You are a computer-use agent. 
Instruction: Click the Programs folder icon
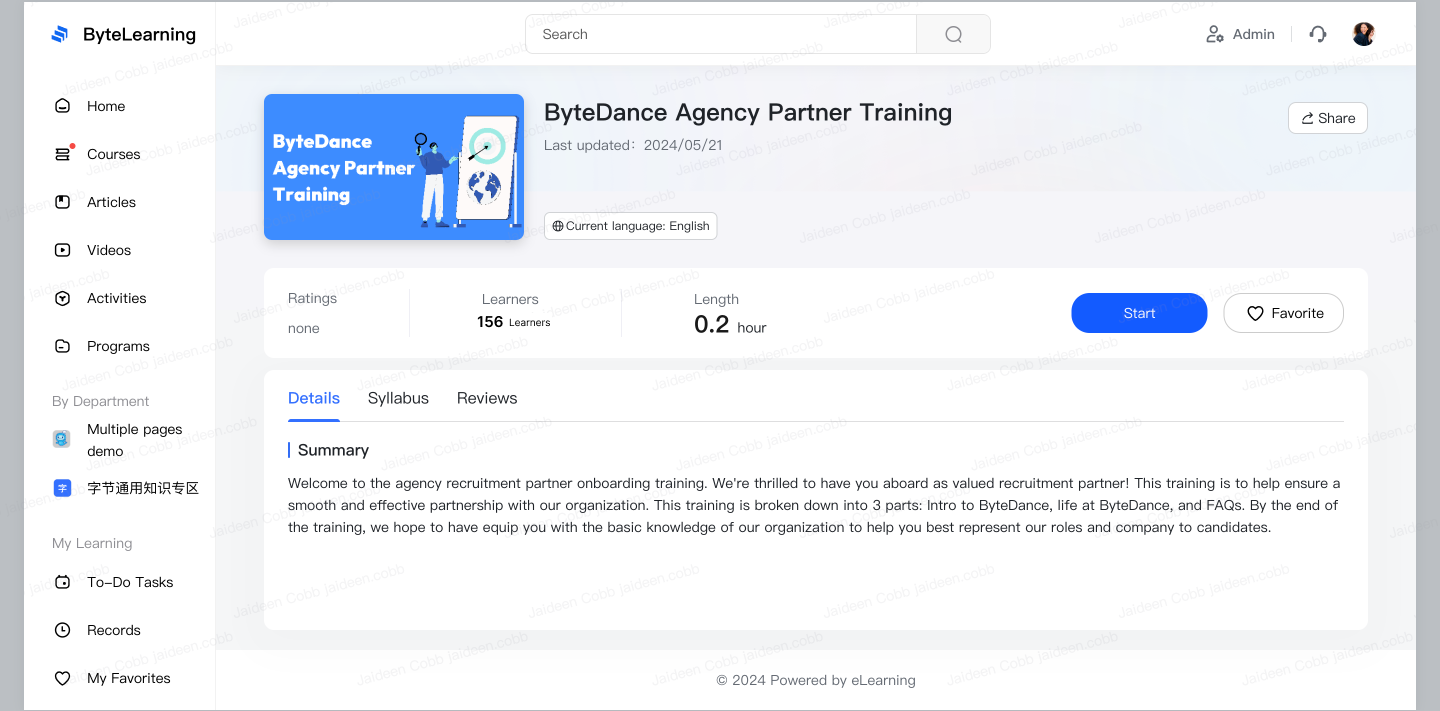click(x=62, y=346)
